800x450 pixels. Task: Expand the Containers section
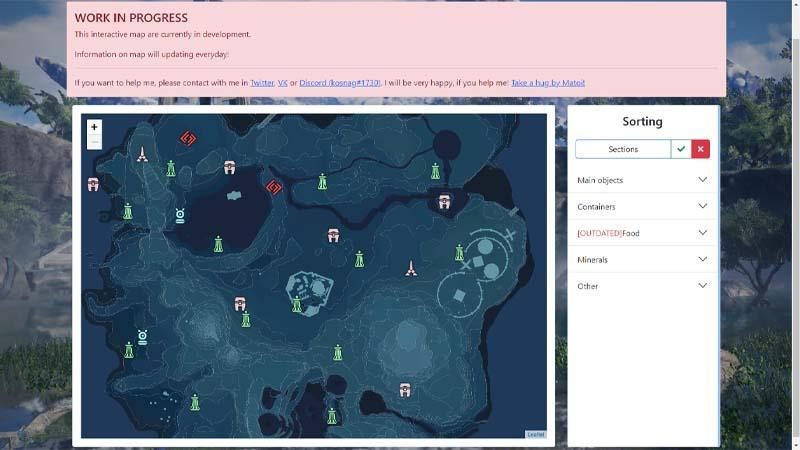642,207
